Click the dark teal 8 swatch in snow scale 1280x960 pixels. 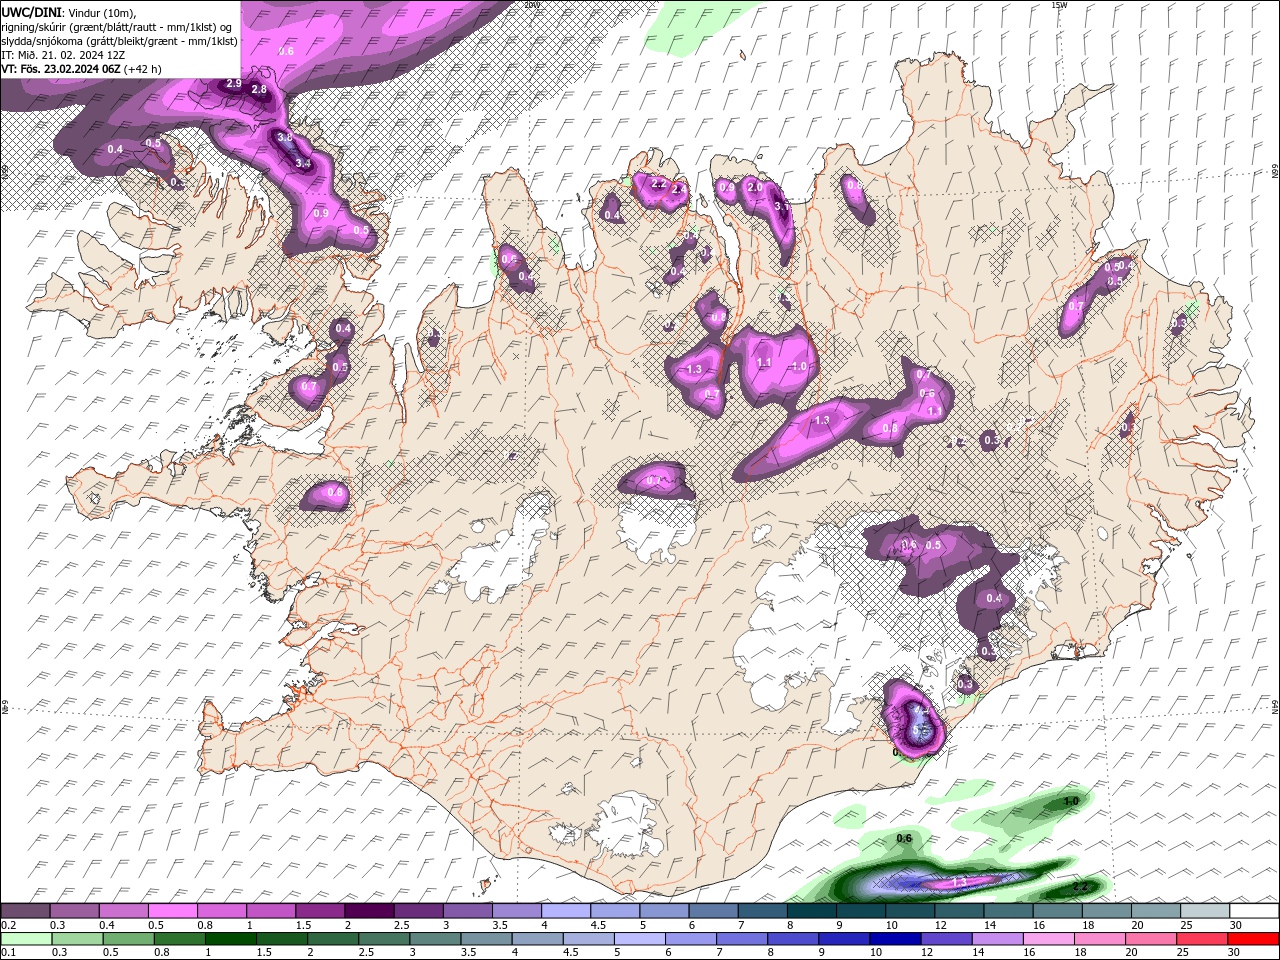point(812,911)
